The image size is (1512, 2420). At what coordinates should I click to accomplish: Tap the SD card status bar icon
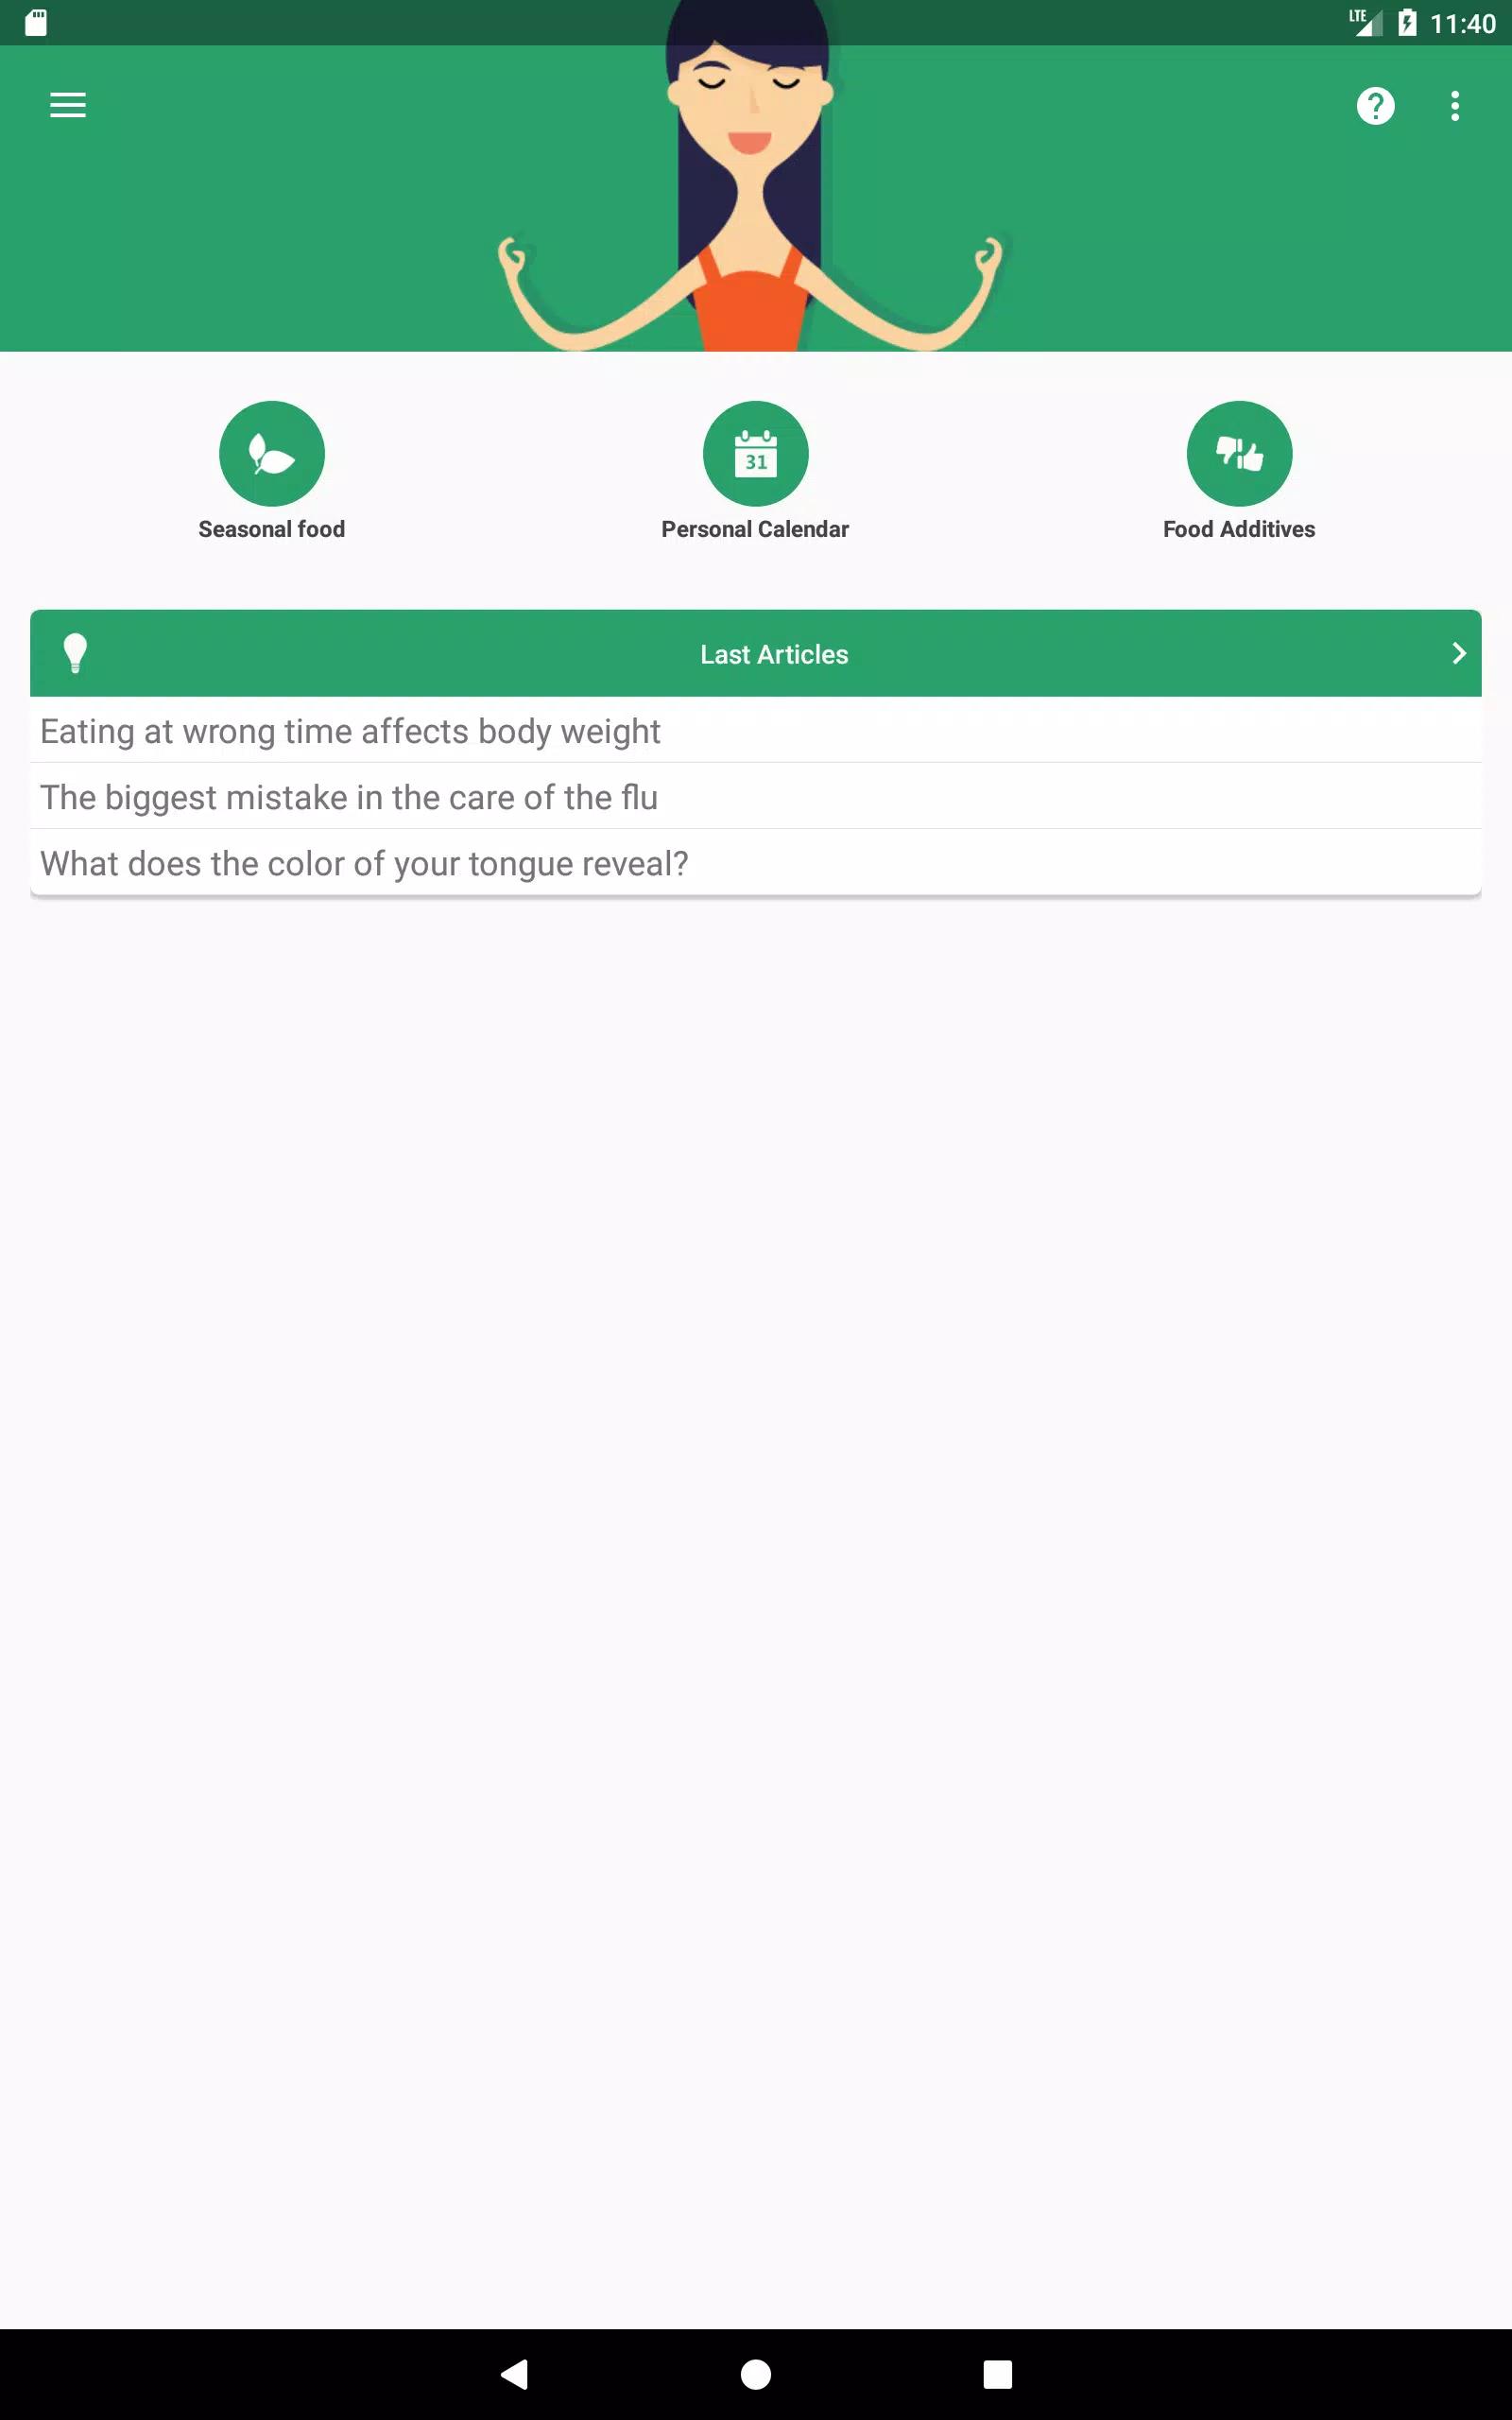tap(36, 23)
